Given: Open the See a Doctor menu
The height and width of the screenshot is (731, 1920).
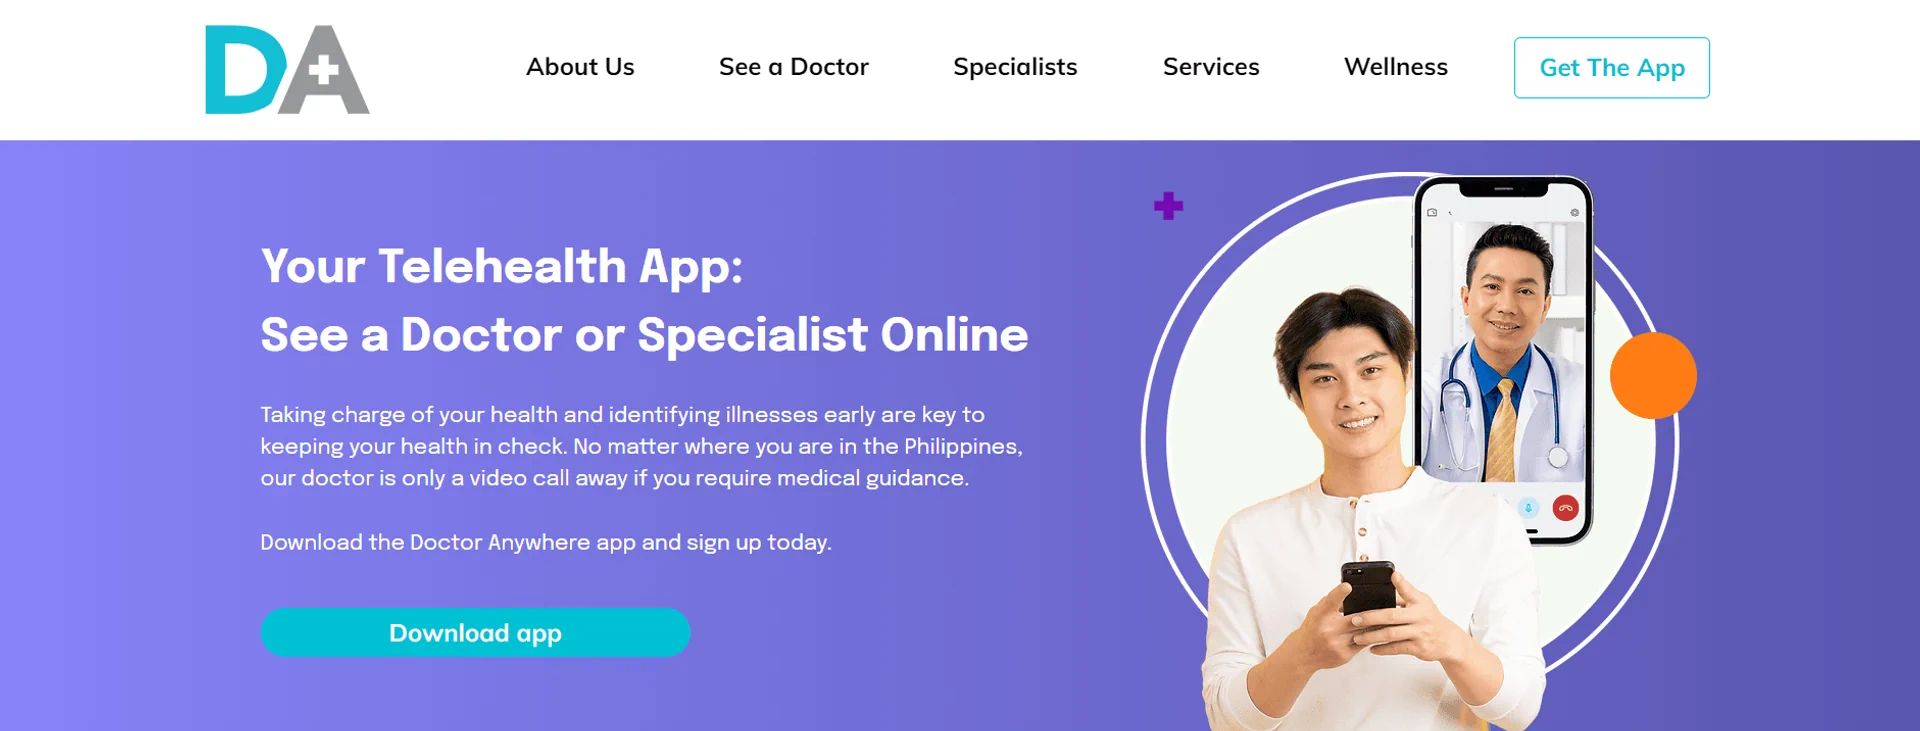Looking at the screenshot, I should (794, 67).
